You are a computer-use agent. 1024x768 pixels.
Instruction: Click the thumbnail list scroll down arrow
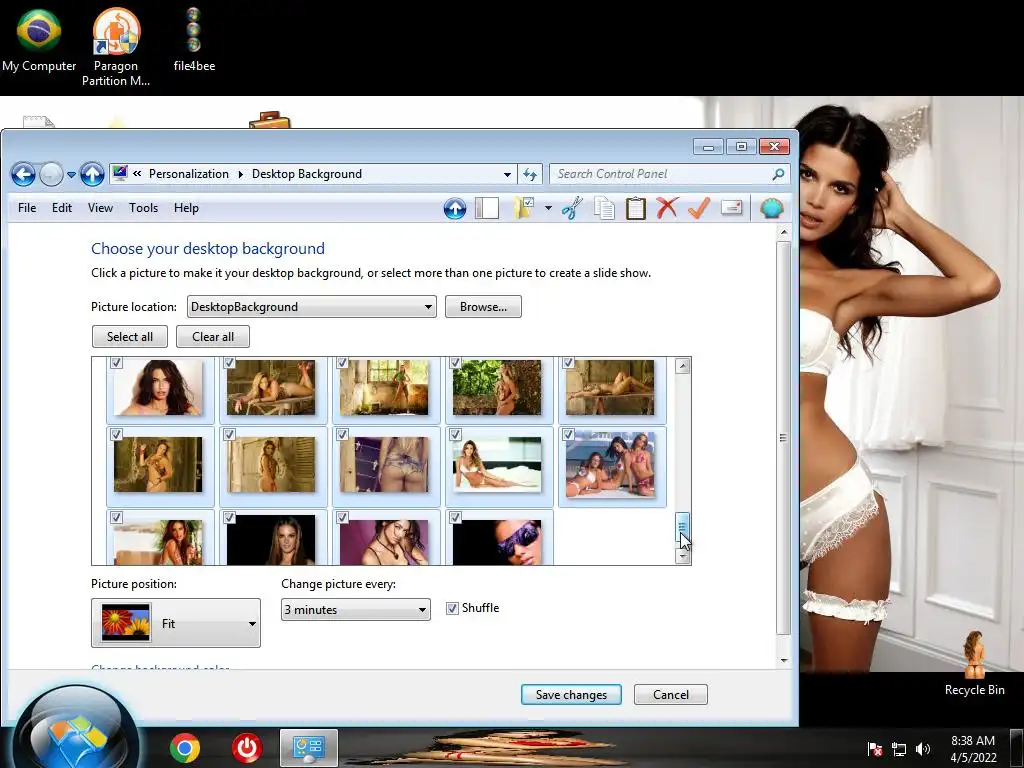click(682, 556)
